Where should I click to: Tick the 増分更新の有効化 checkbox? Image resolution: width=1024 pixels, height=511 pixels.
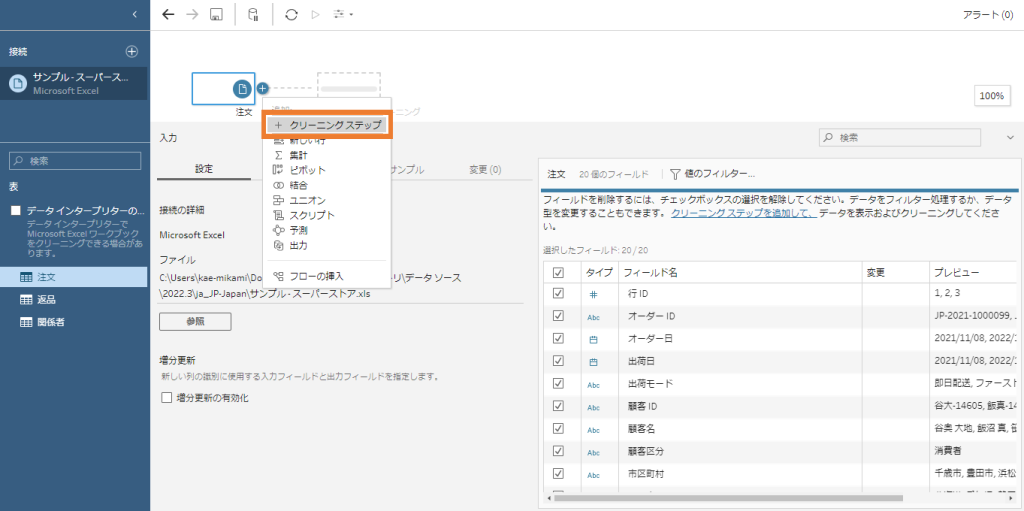pos(167,397)
